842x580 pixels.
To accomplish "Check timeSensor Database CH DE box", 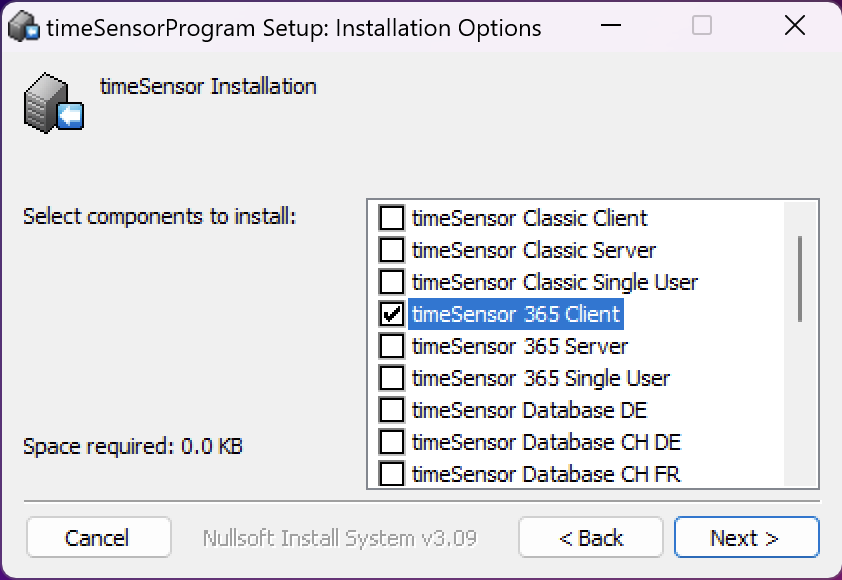I will 391,442.
